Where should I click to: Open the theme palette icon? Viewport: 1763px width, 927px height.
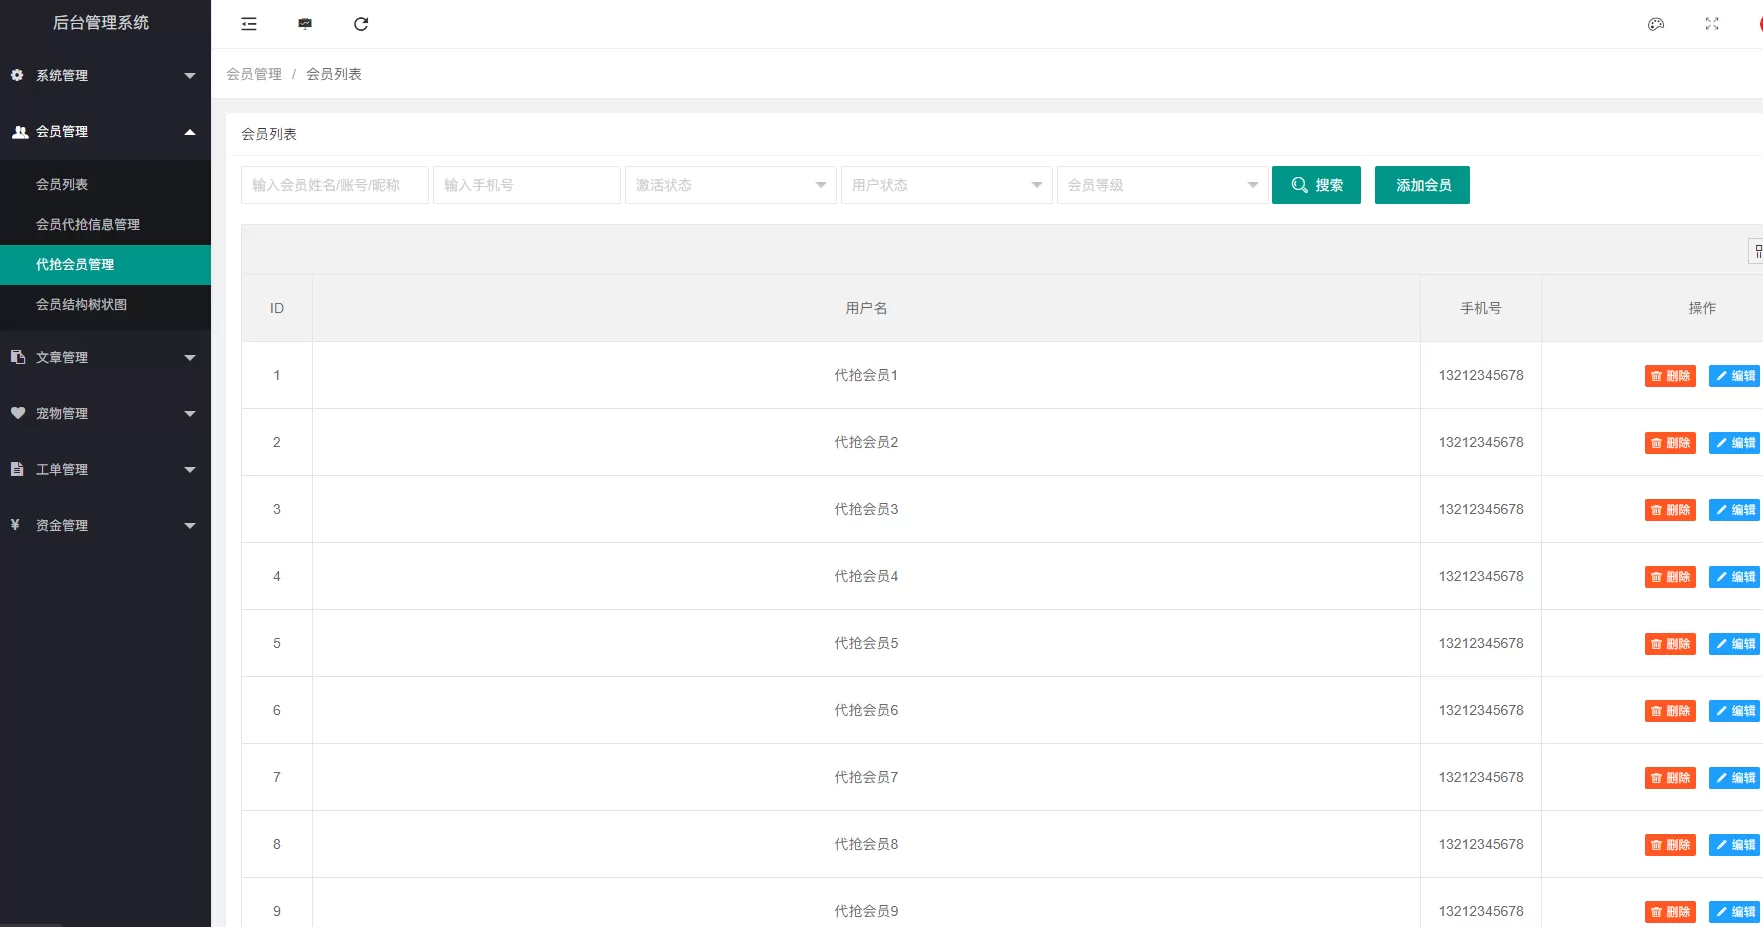pyautogui.click(x=1656, y=24)
